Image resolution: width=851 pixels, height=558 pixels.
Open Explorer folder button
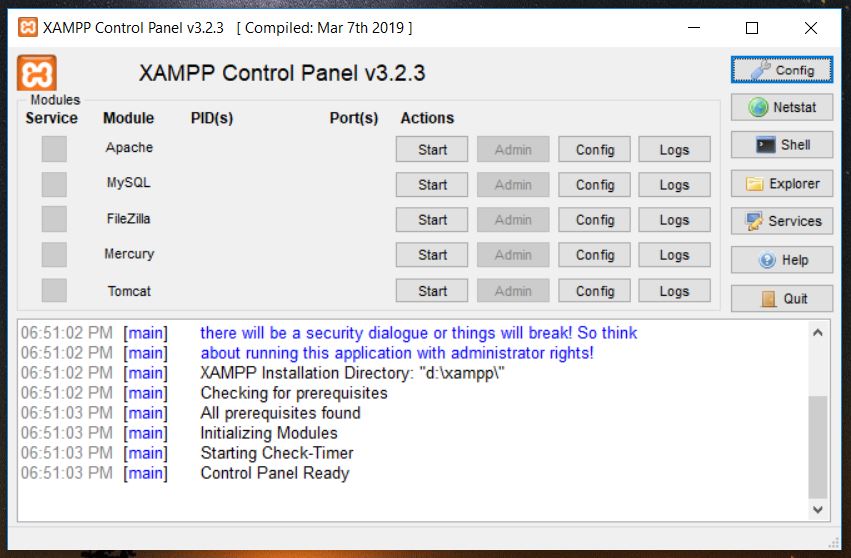(x=782, y=183)
